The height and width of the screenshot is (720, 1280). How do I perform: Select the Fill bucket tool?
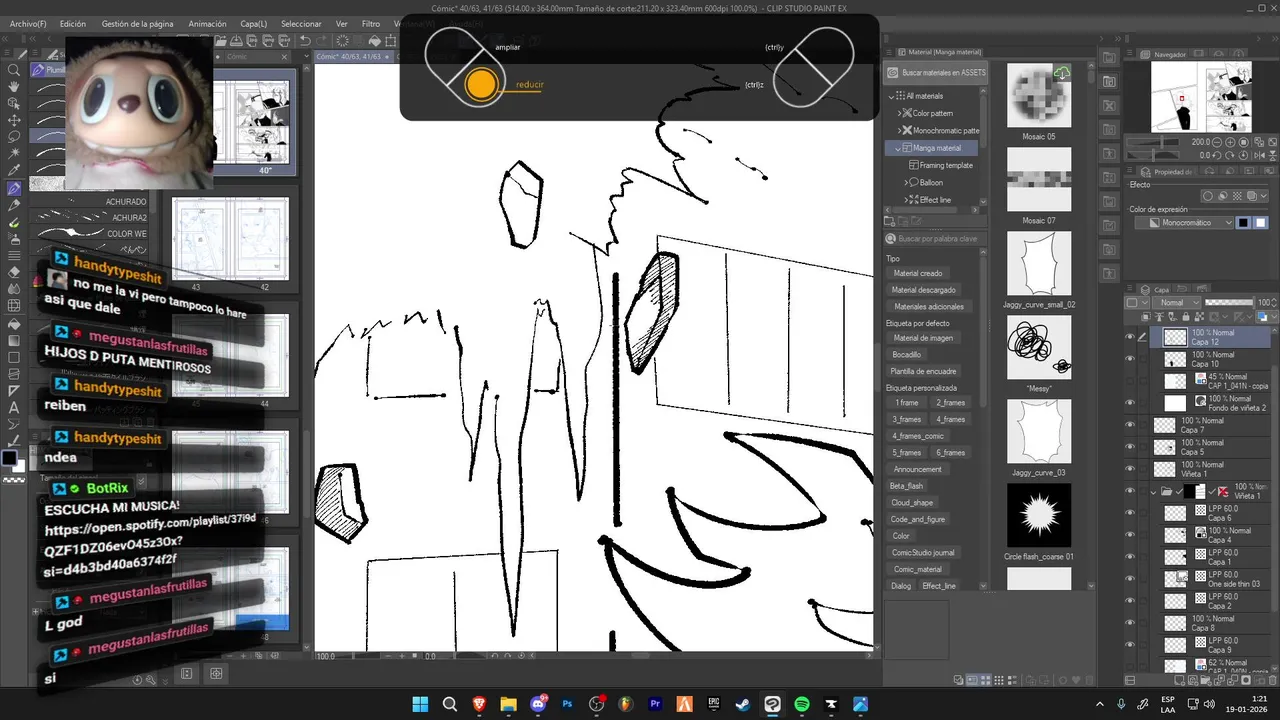[x=14, y=324]
